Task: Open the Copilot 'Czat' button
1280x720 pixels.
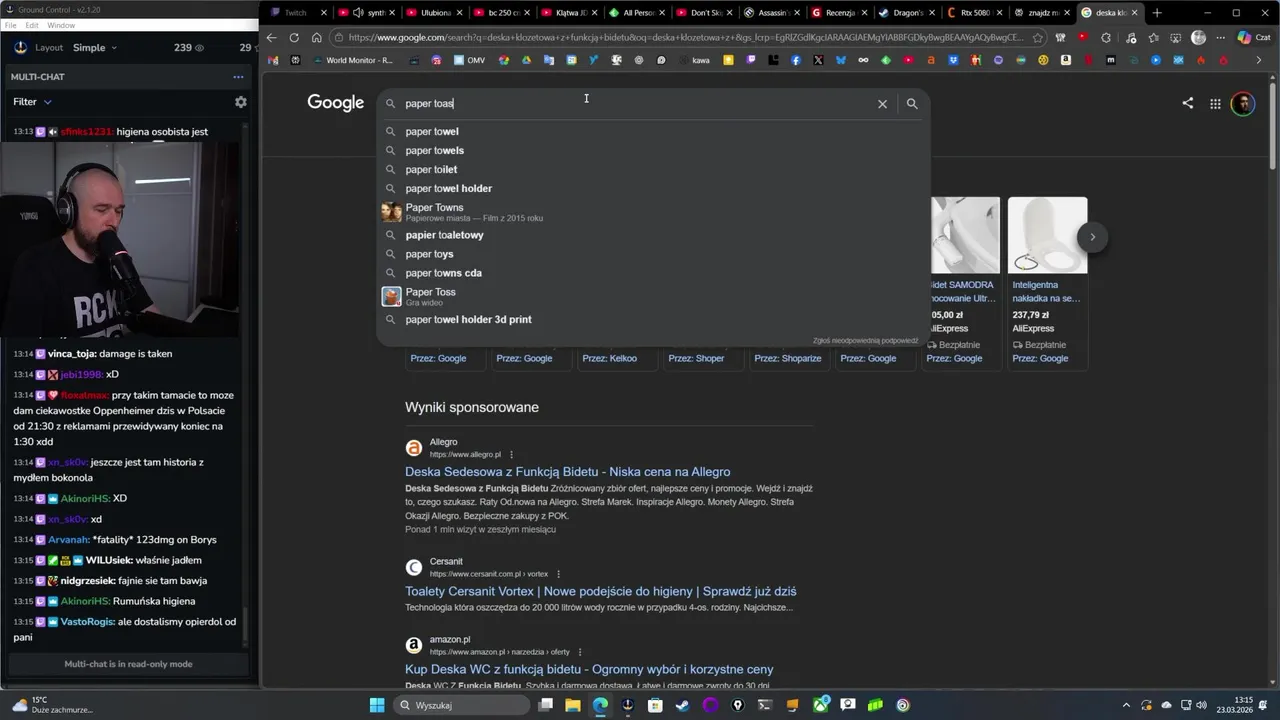Action: click(x=1255, y=38)
